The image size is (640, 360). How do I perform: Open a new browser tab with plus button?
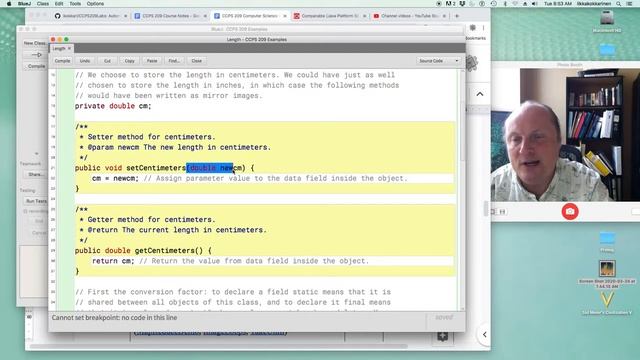click(x=457, y=16)
